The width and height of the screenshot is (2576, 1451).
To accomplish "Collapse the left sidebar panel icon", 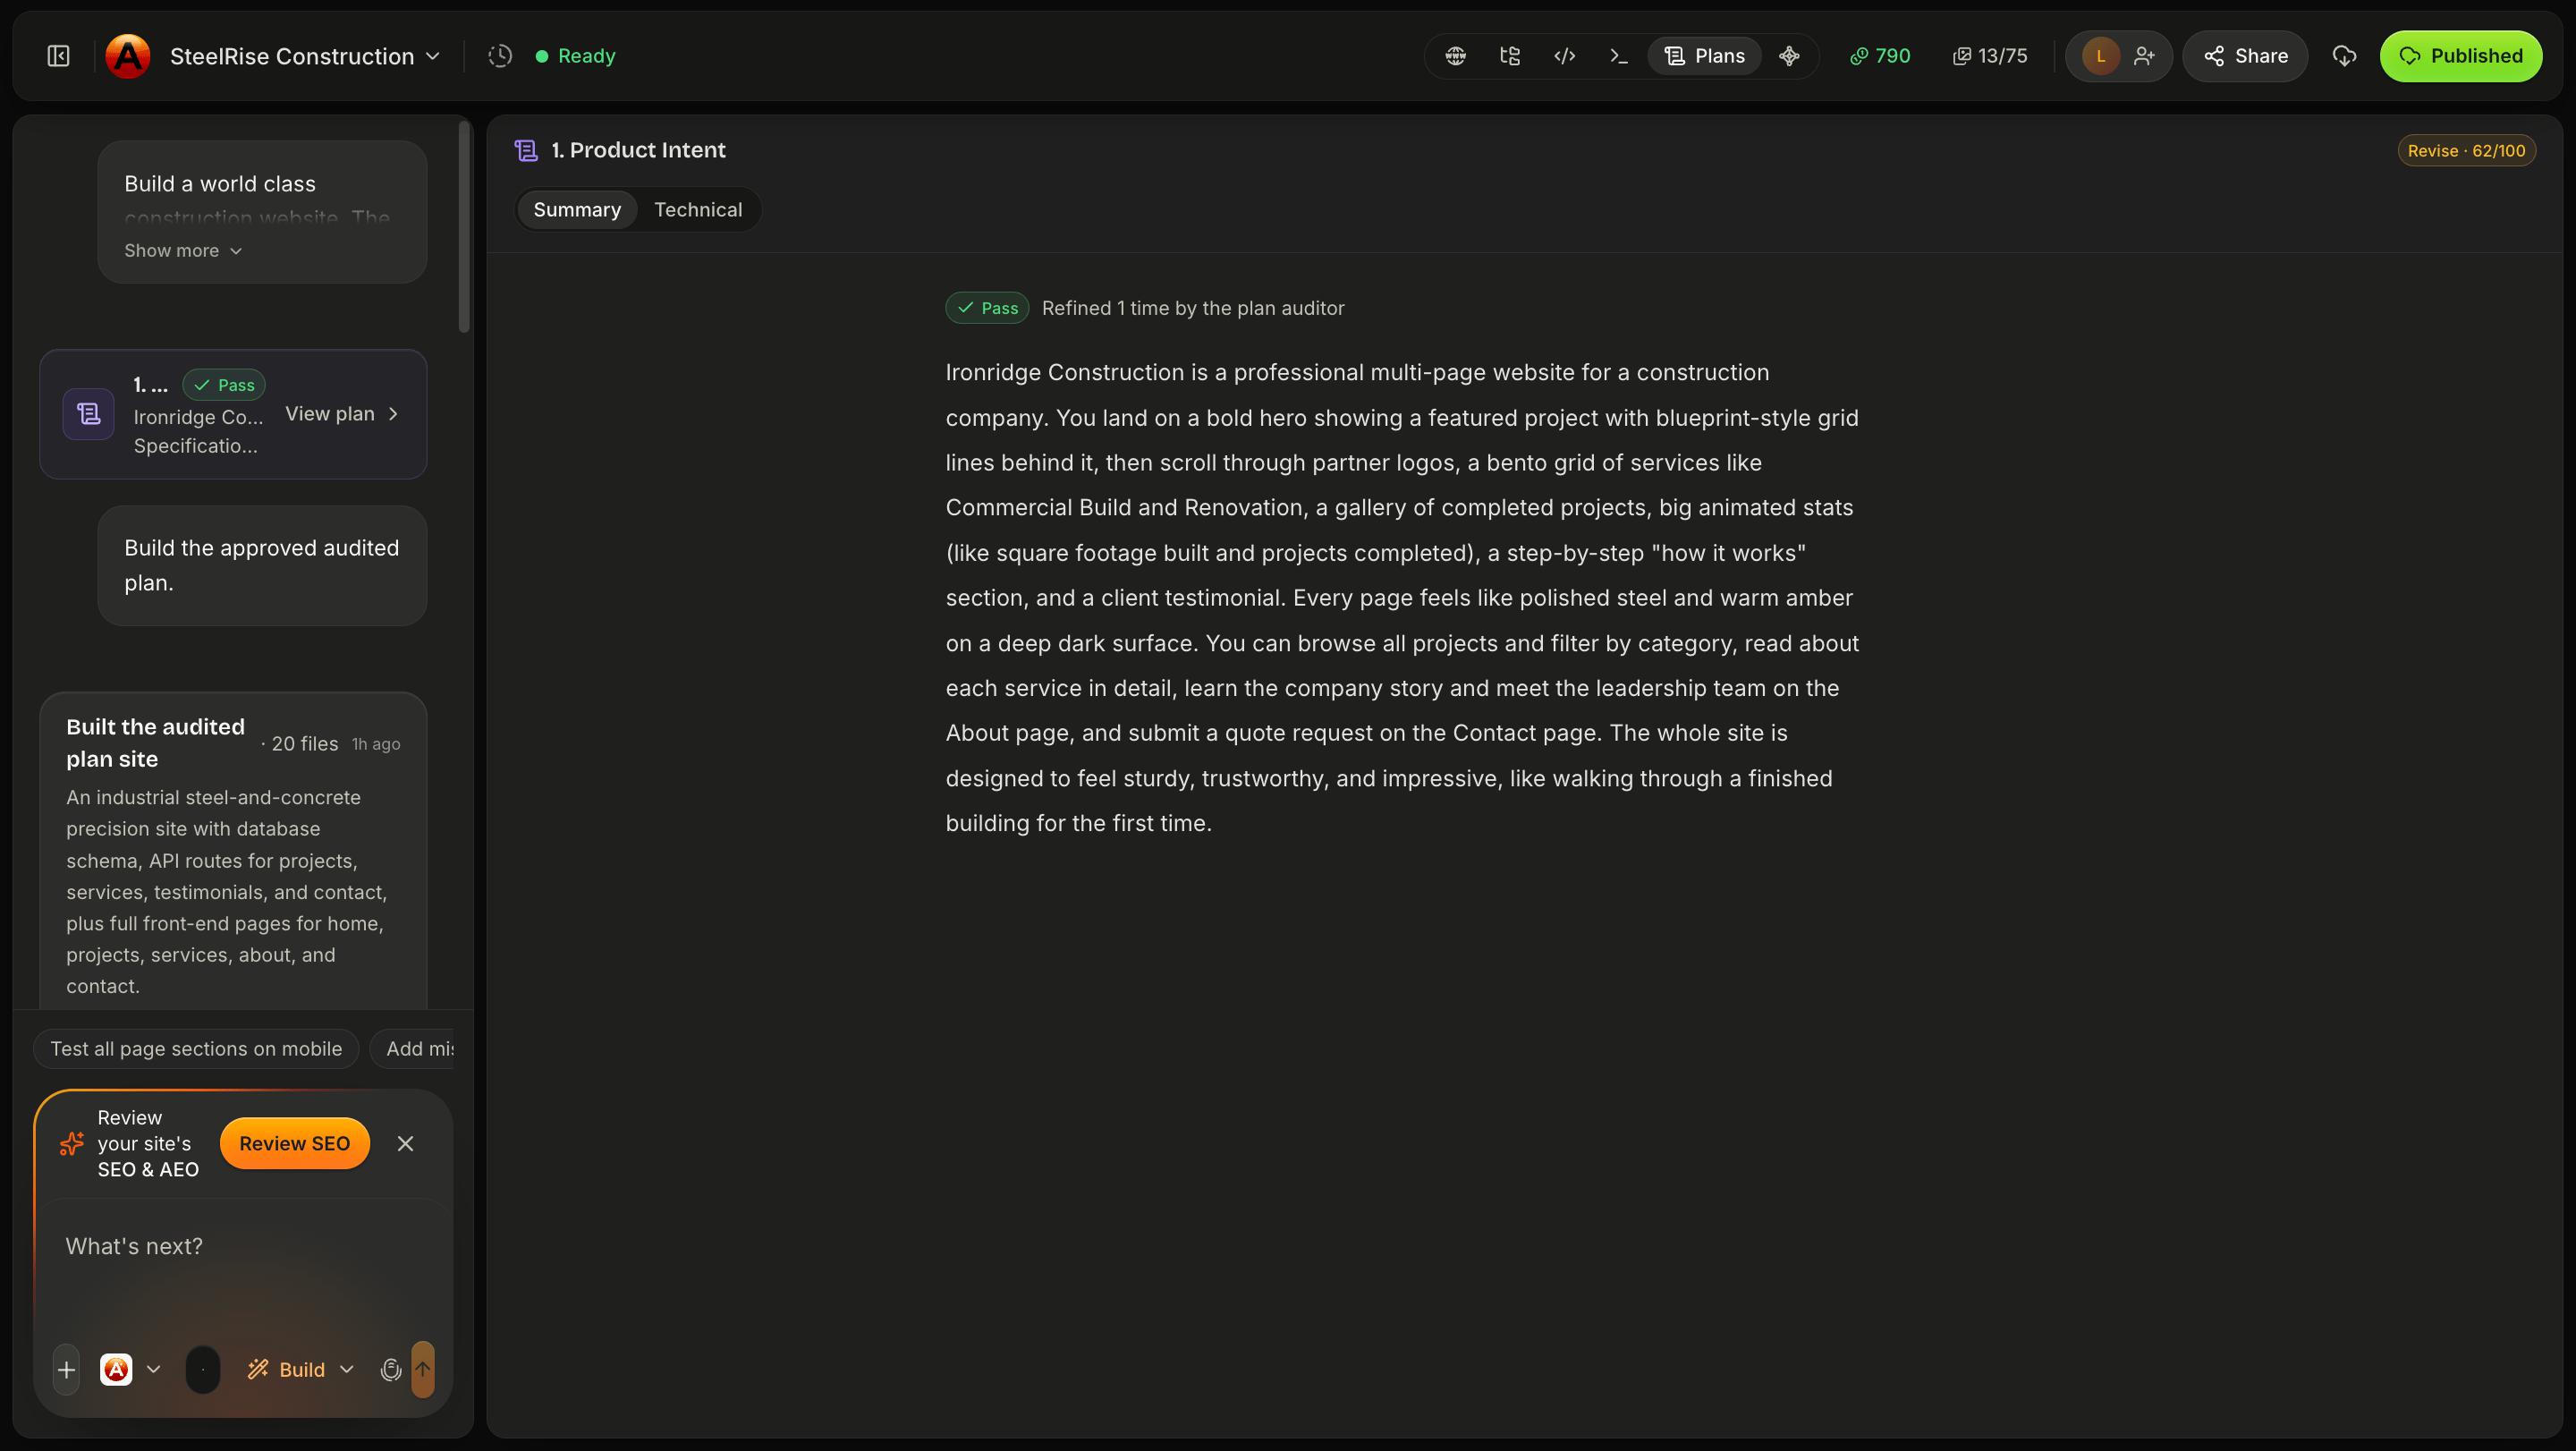I will pyautogui.click(x=59, y=56).
